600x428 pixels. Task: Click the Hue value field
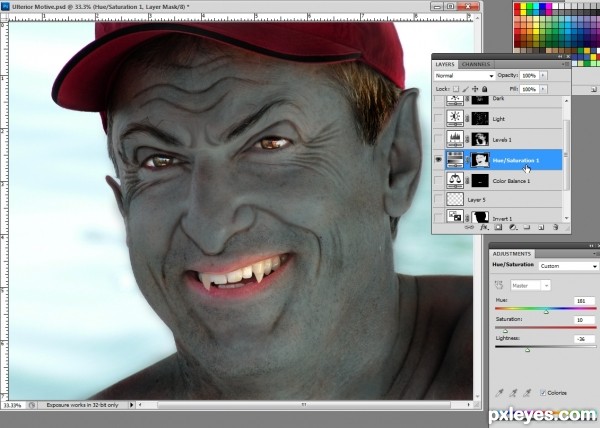coord(584,301)
